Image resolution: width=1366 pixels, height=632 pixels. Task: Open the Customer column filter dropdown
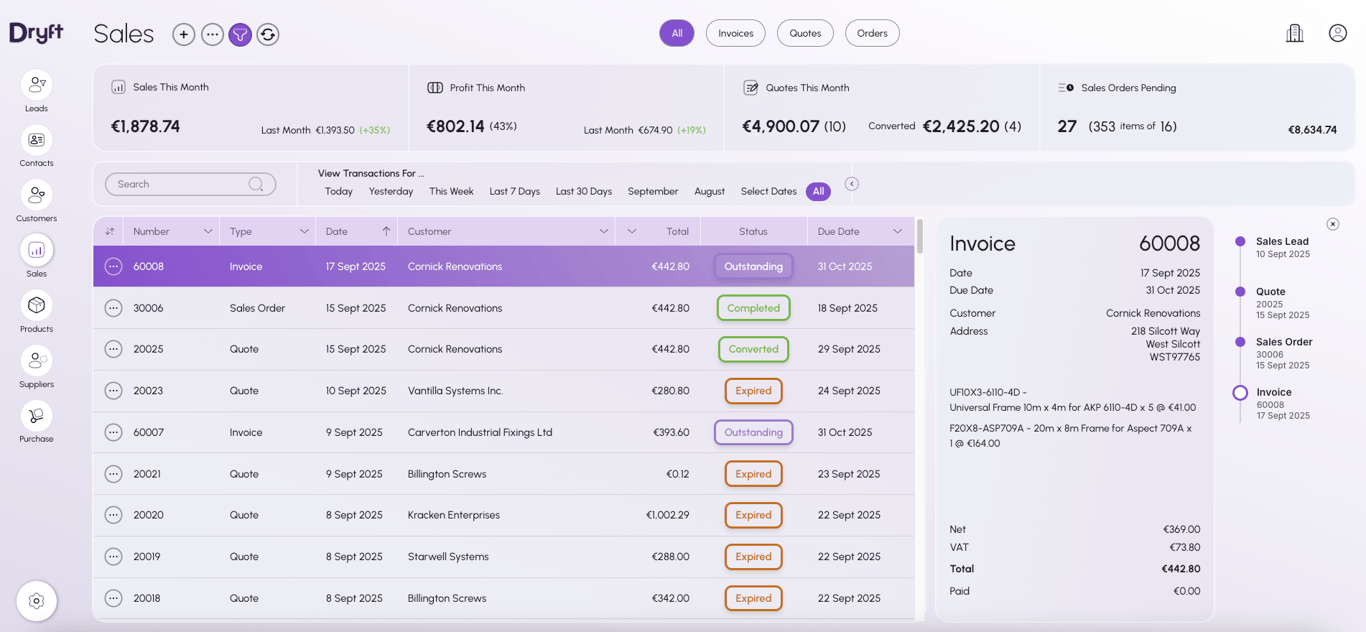604,231
